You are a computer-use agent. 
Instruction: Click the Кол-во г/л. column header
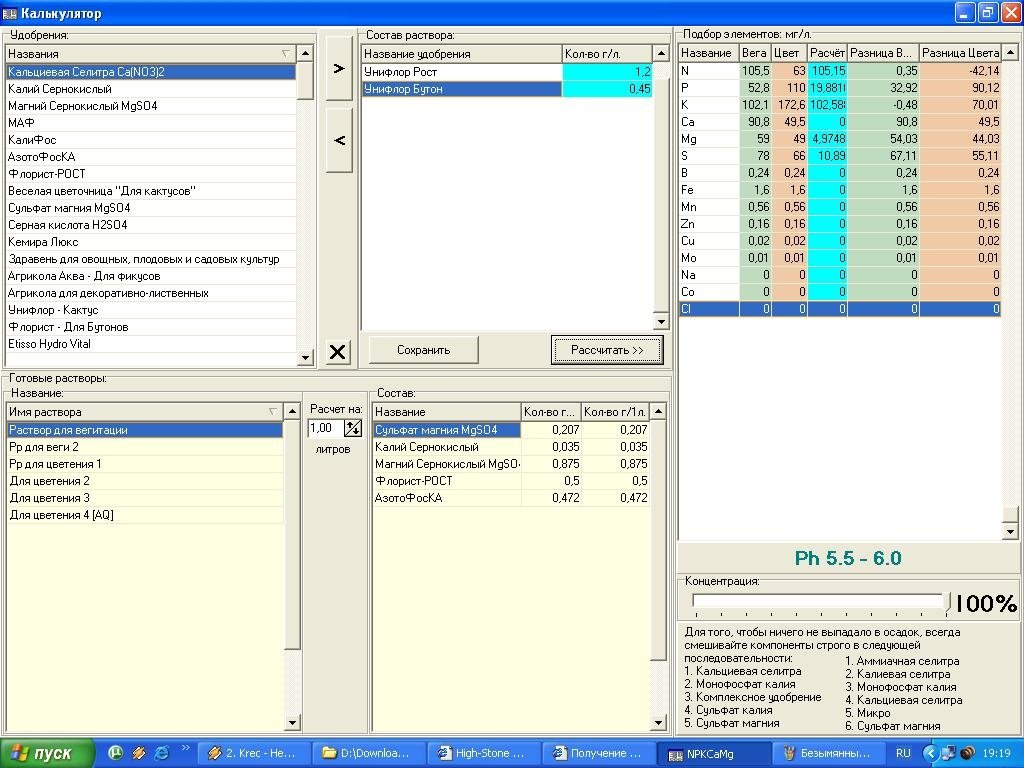pyautogui.click(x=607, y=54)
